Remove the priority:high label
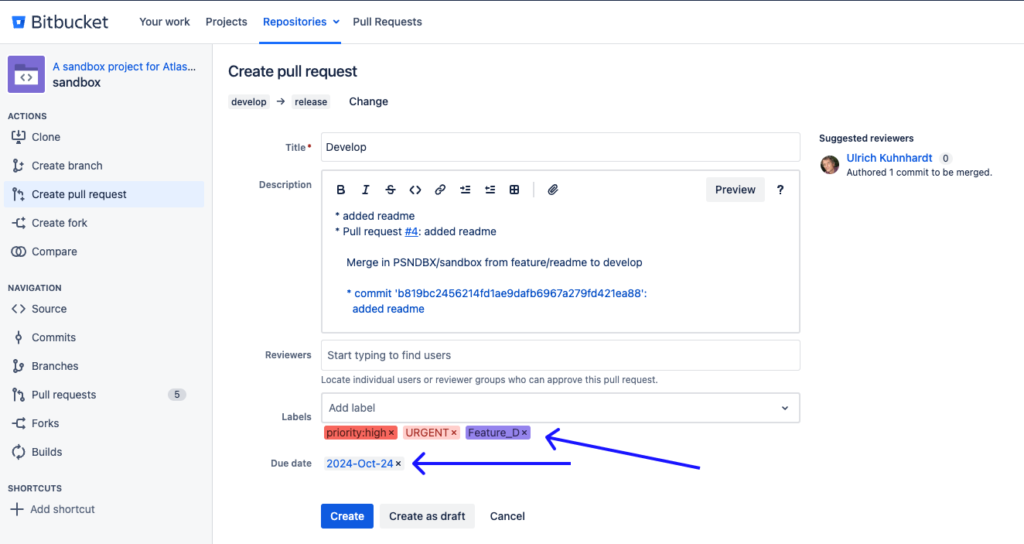This screenshot has width=1024, height=544. [x=392, y=433]
